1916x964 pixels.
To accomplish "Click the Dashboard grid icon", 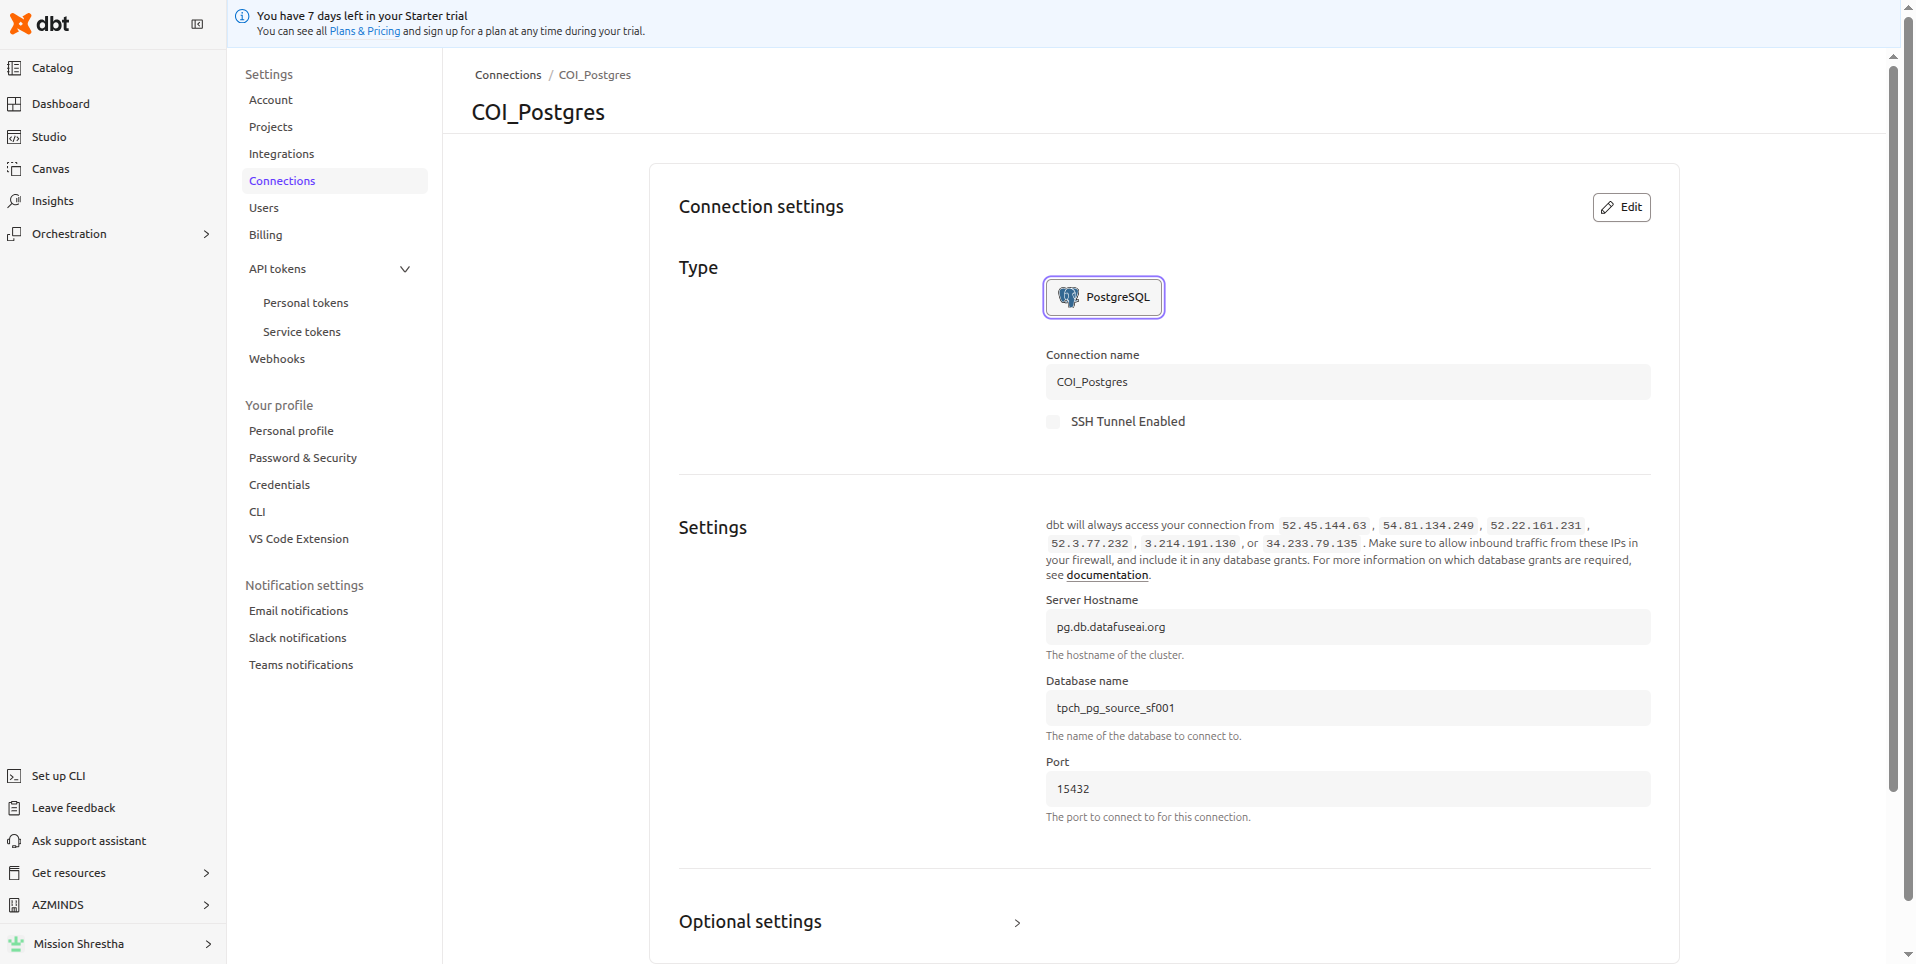I will coord(14,104).
